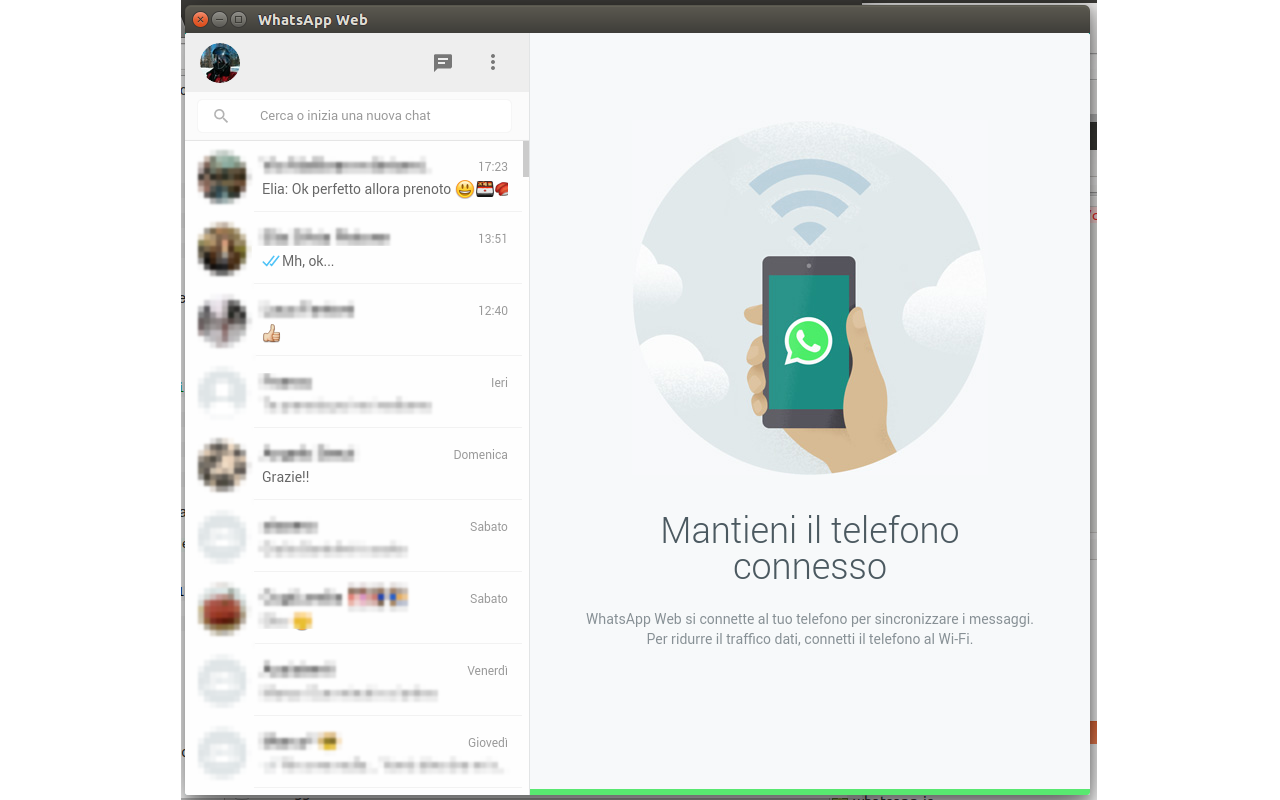The height and width of the screenshot is (800, 1280).
Task: Click the default avatar of Ieri chat
Action: (222, 393)
